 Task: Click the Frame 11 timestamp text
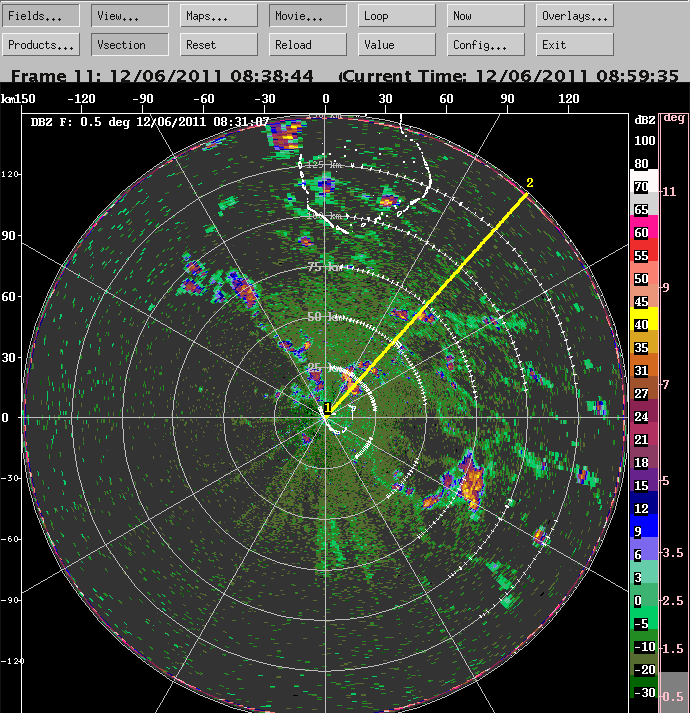[162, 75]
